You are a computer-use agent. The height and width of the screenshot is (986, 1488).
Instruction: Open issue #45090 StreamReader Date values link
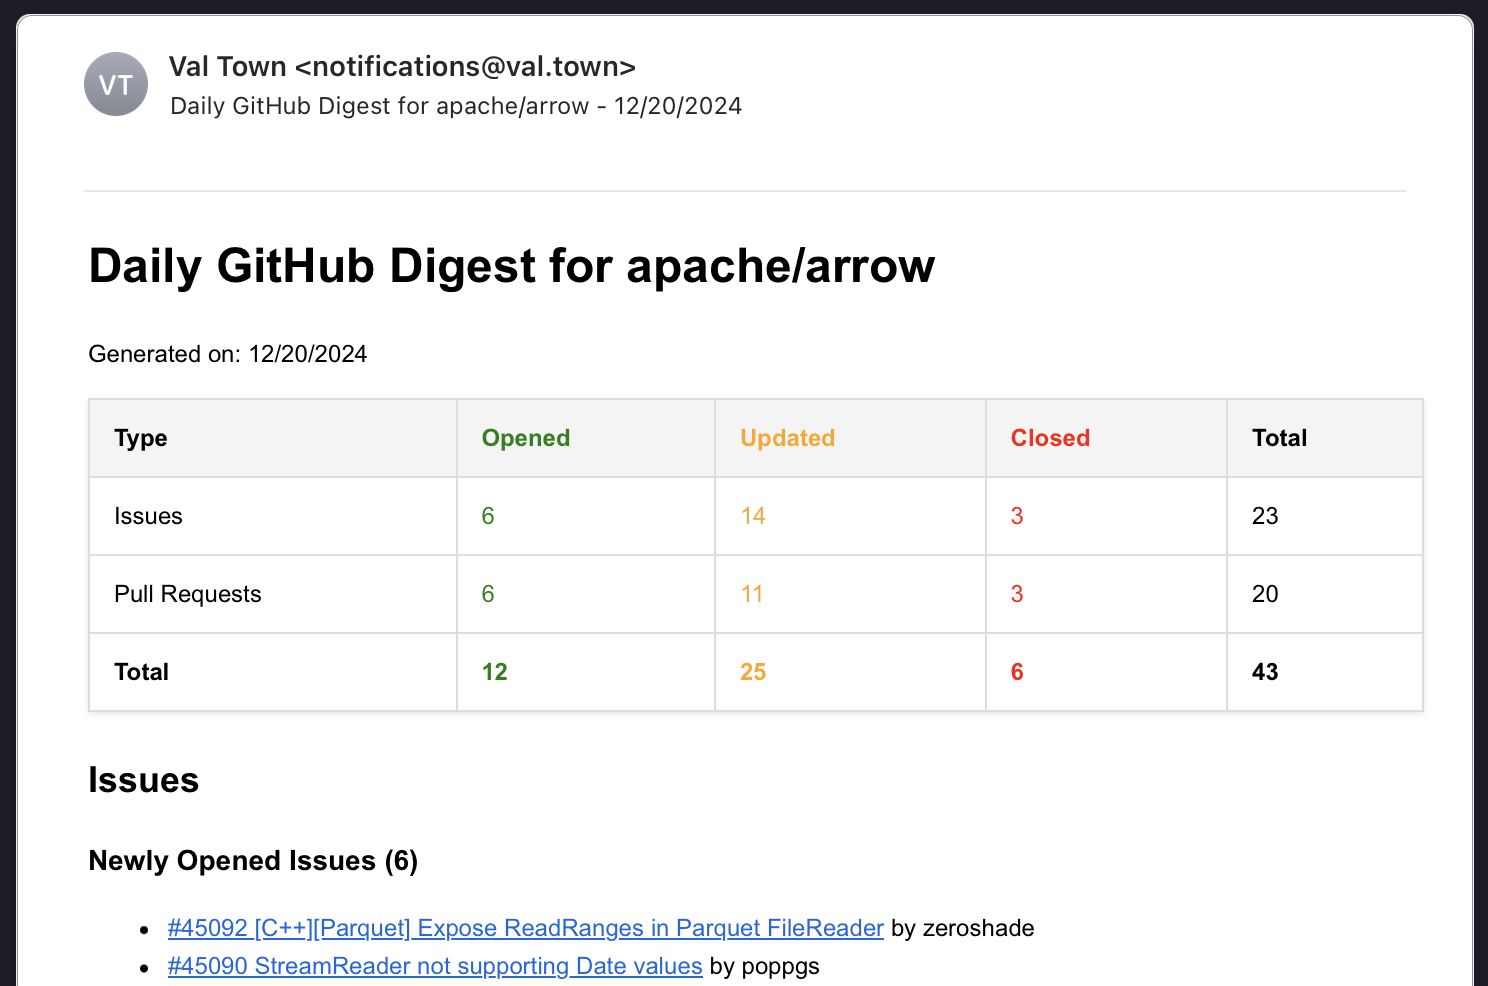pyautogui.click(x=435, y=966)
